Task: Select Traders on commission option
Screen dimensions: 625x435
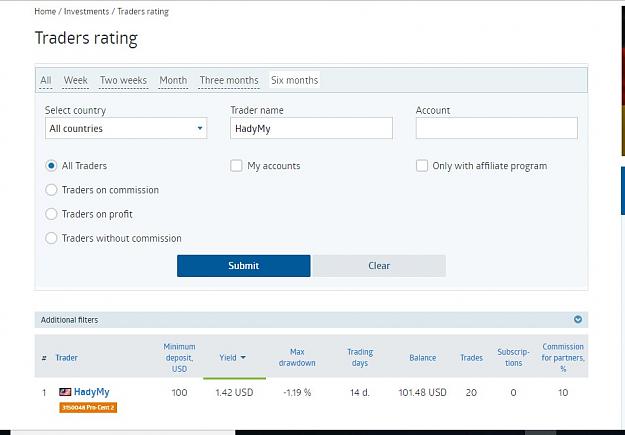Action: (x=51, y=190)
